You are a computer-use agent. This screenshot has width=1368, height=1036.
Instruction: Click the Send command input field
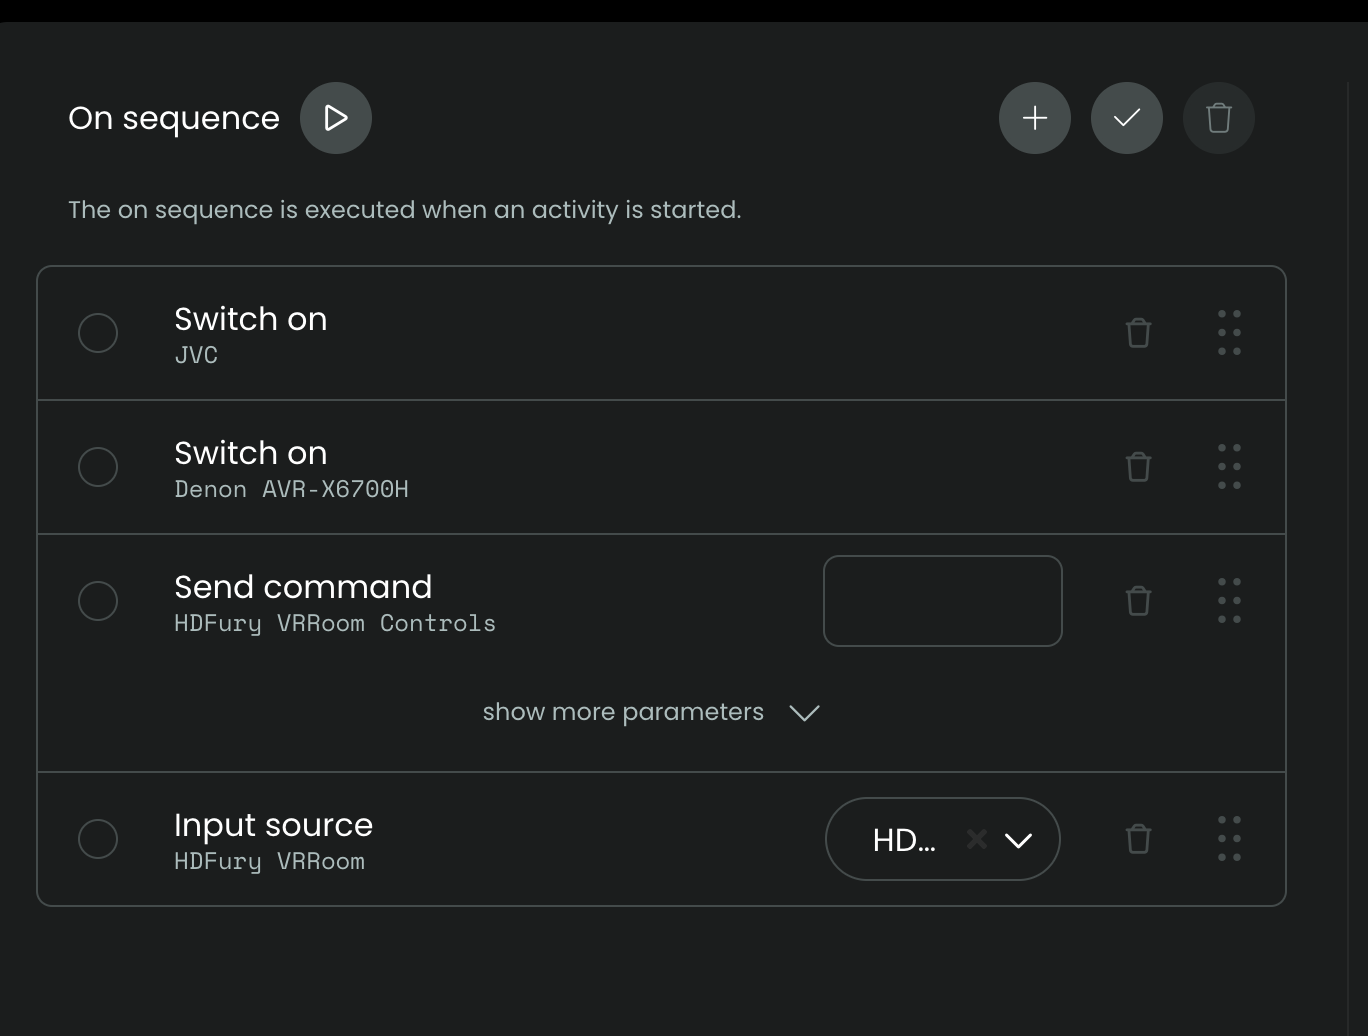tap(942, 601)
